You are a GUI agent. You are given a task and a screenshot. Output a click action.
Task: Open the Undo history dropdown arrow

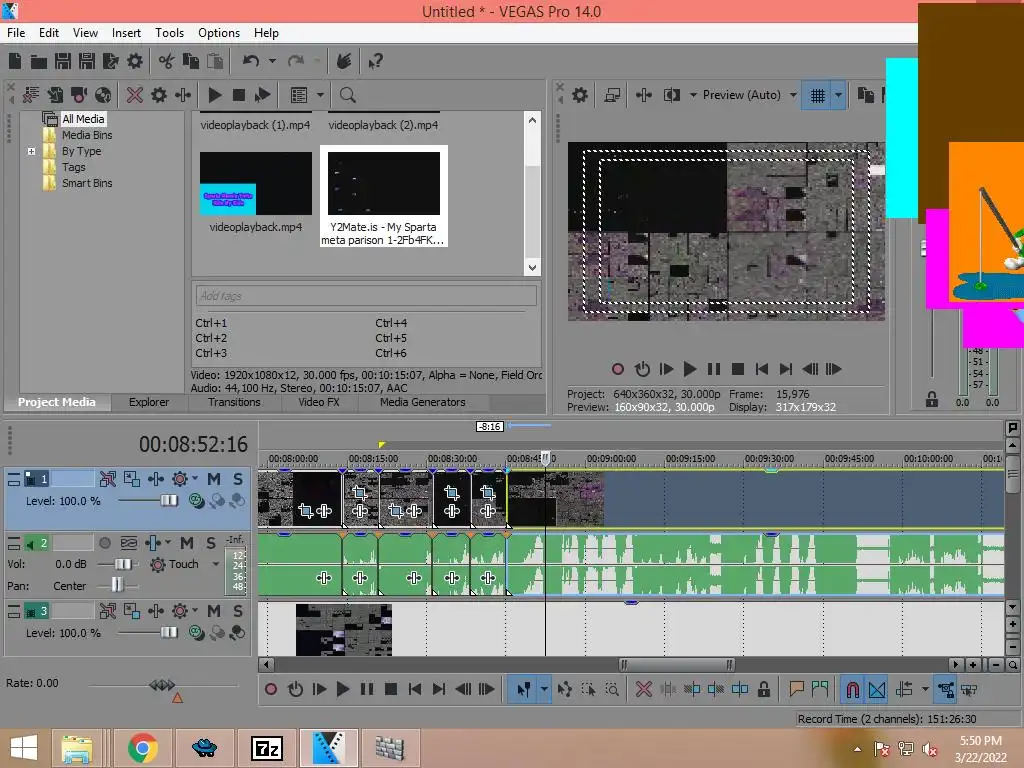[272, 61]
